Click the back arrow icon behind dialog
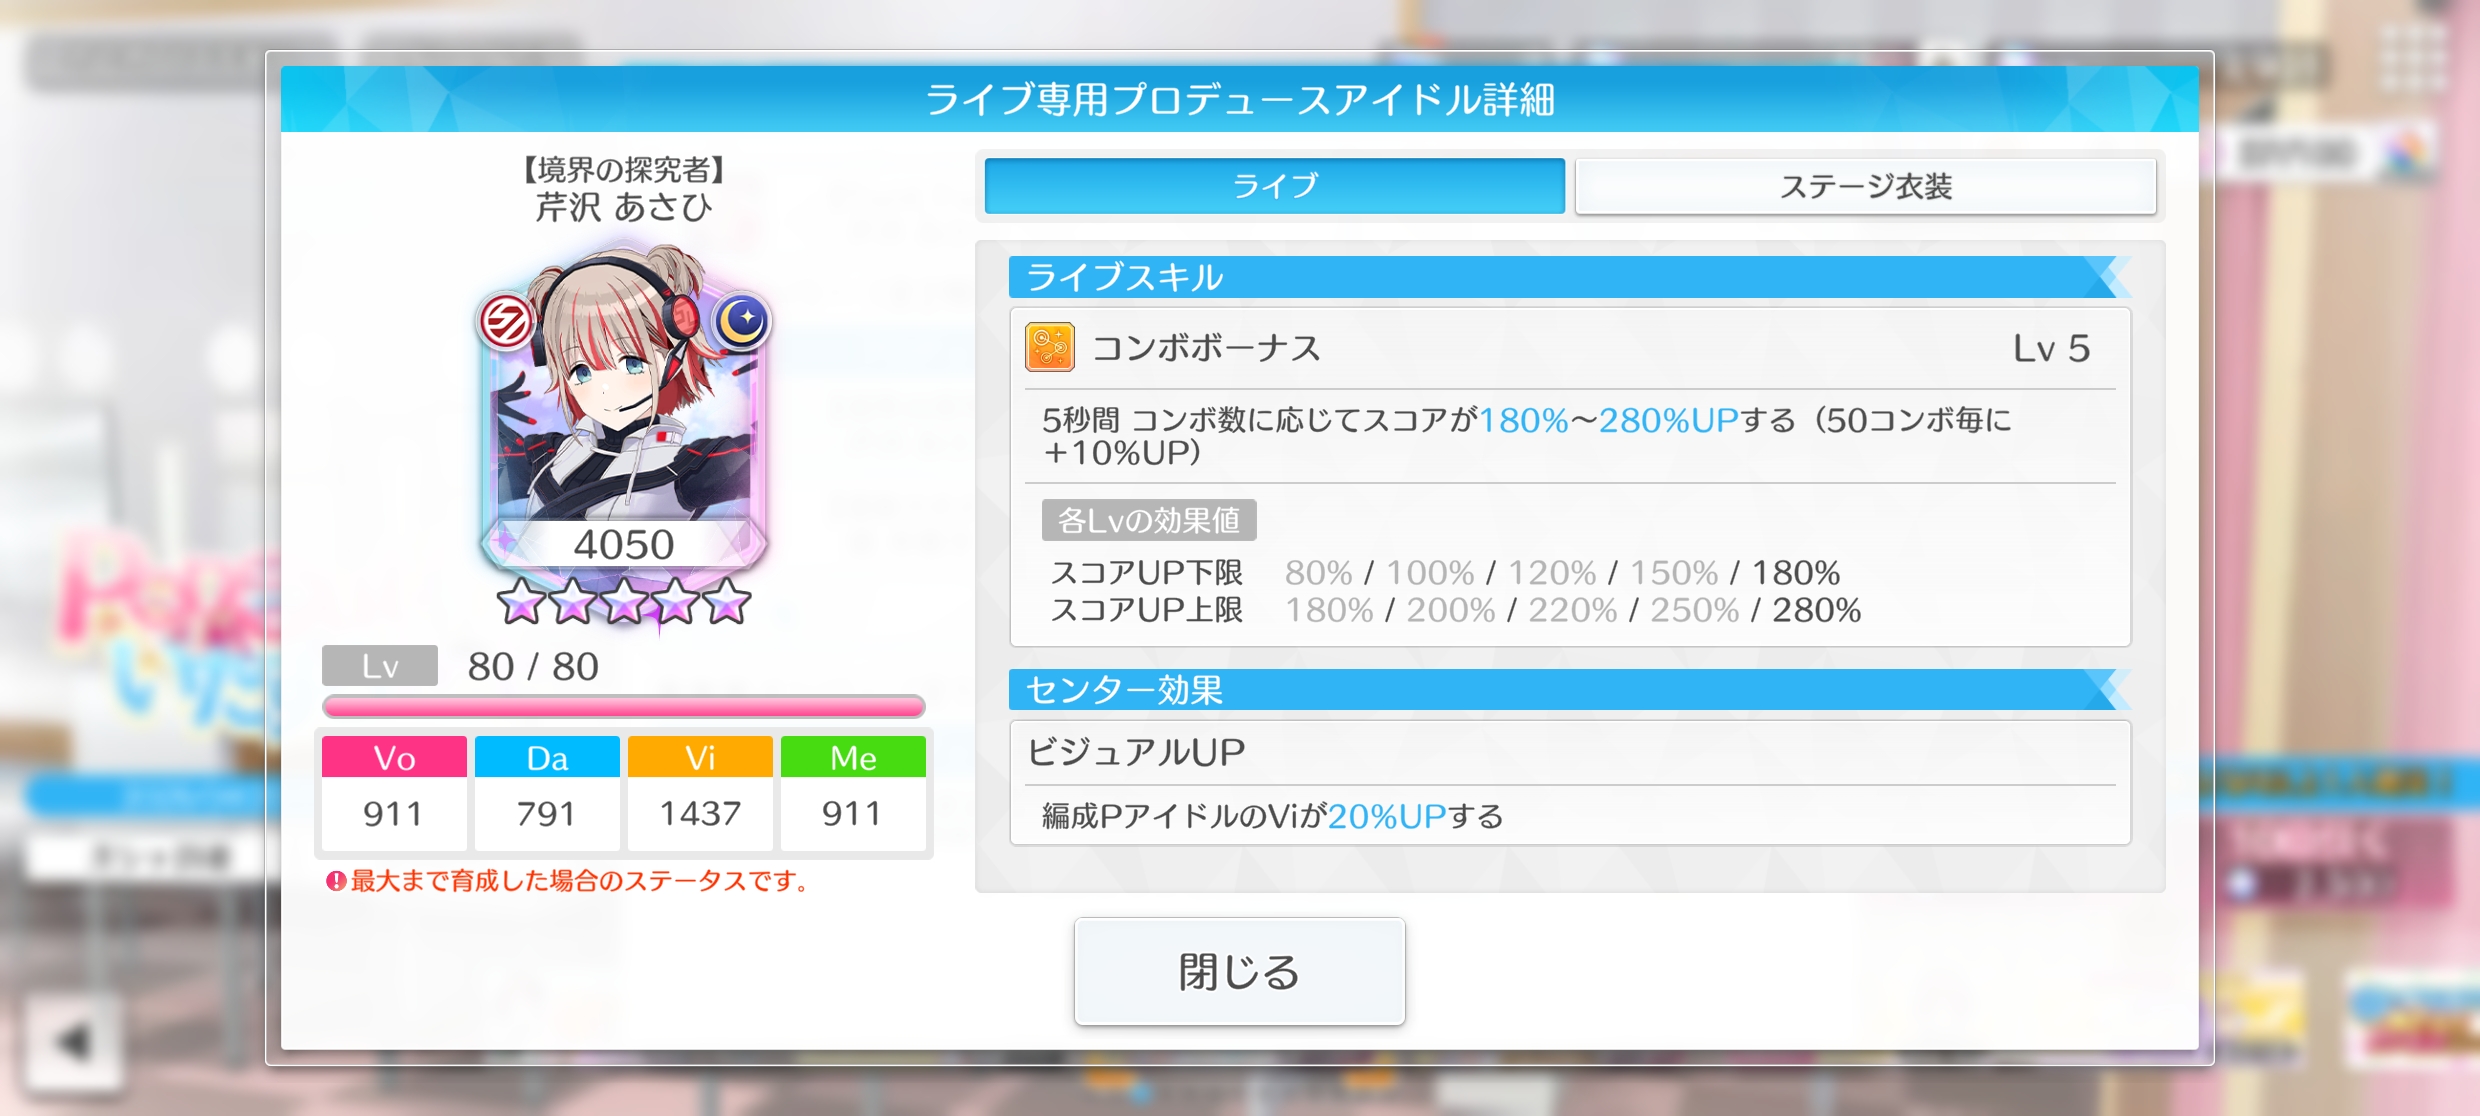This screenshot has width=2480, height=1116. [x=72, y=1042]
